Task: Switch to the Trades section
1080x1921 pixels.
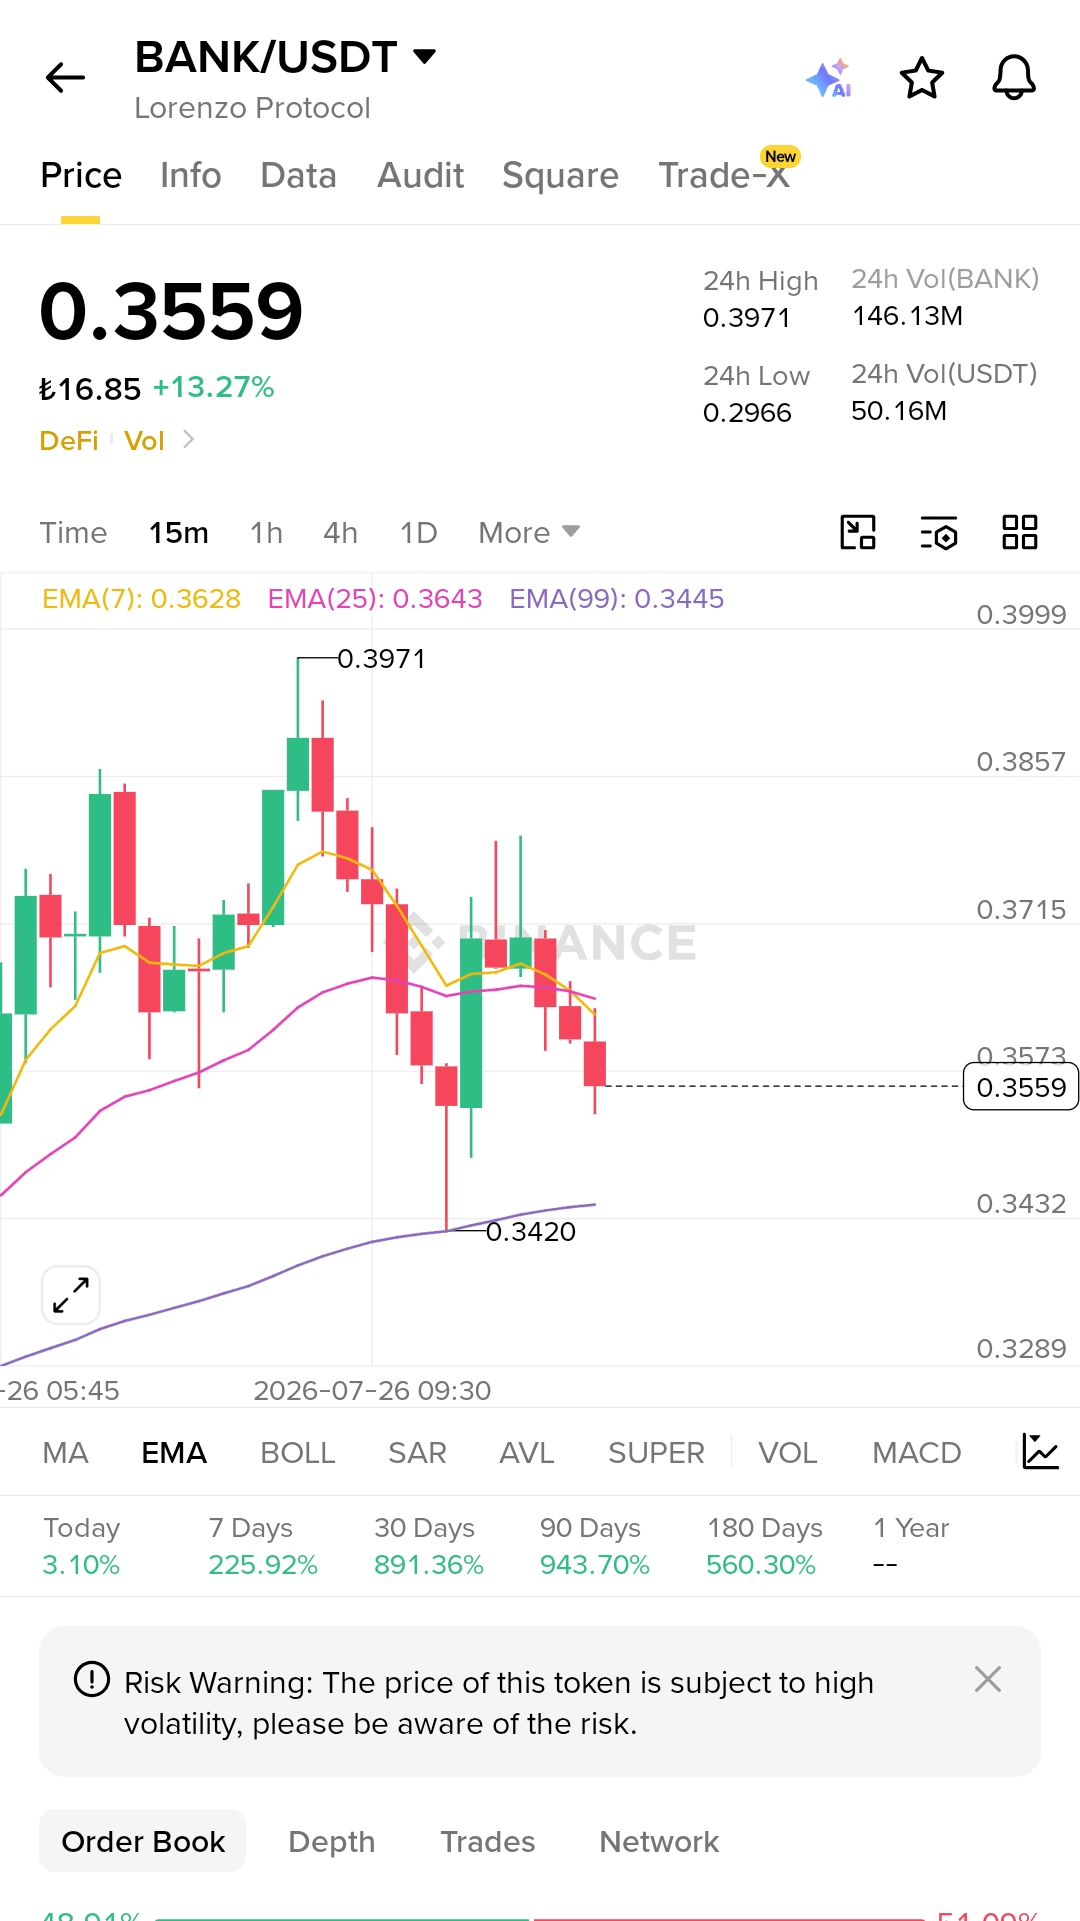Action: click(x=488, y=1841)
